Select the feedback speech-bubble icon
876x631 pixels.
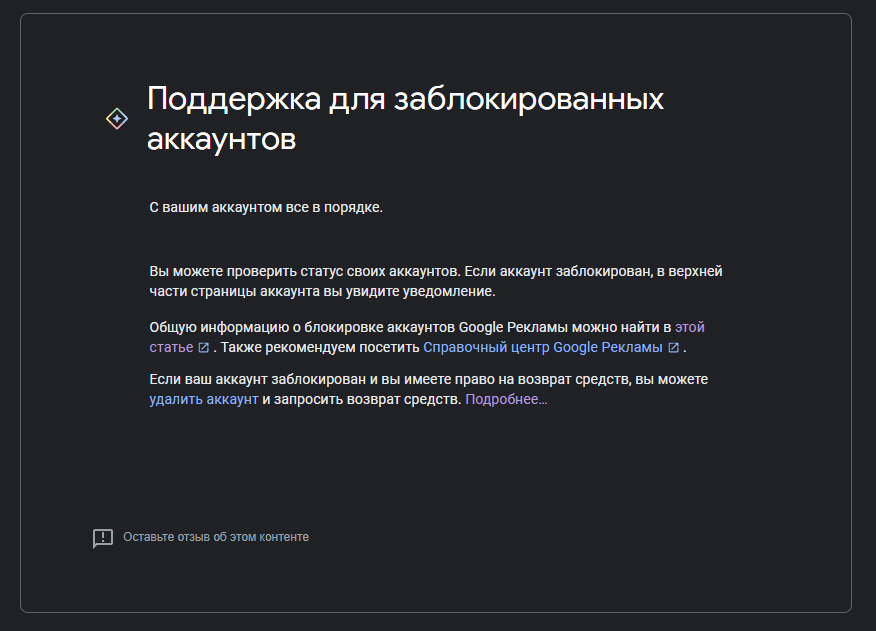(x=101, y=536)
